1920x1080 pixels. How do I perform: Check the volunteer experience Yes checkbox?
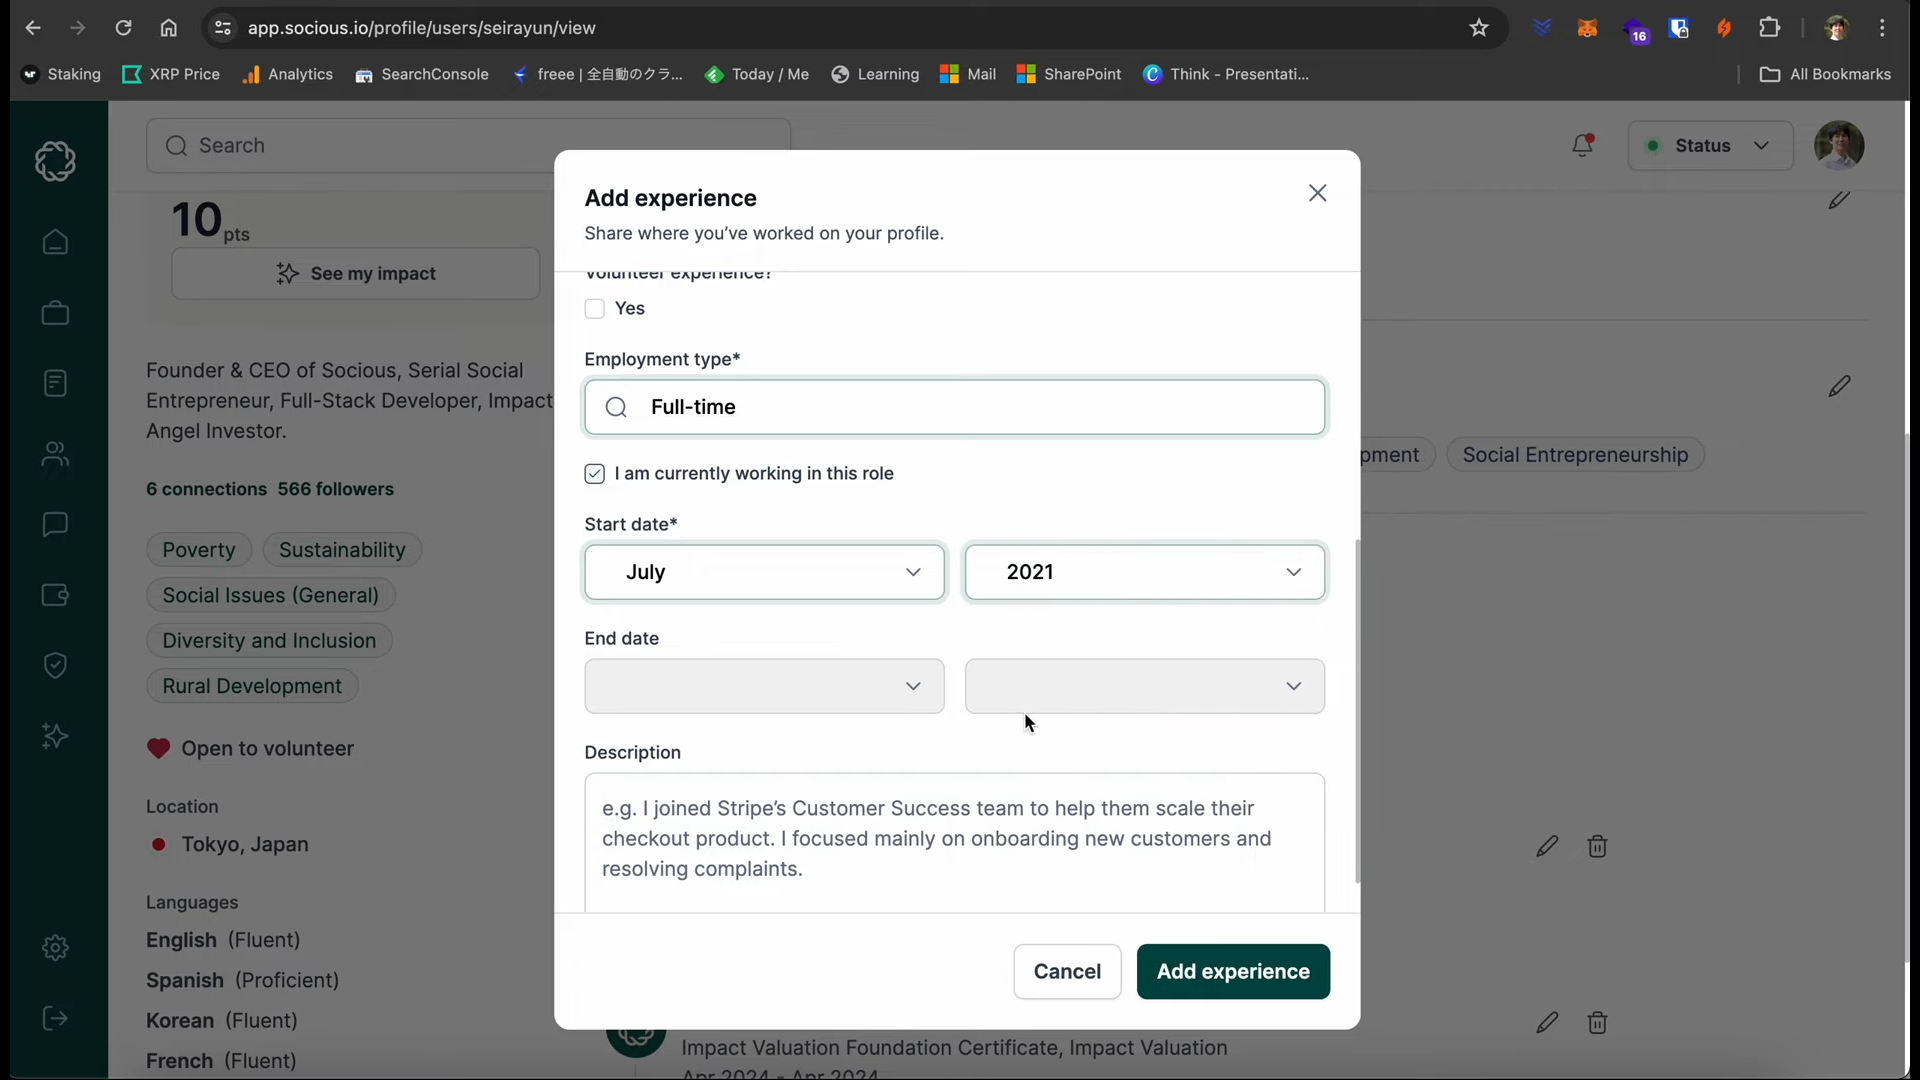(x=594, y=308)
